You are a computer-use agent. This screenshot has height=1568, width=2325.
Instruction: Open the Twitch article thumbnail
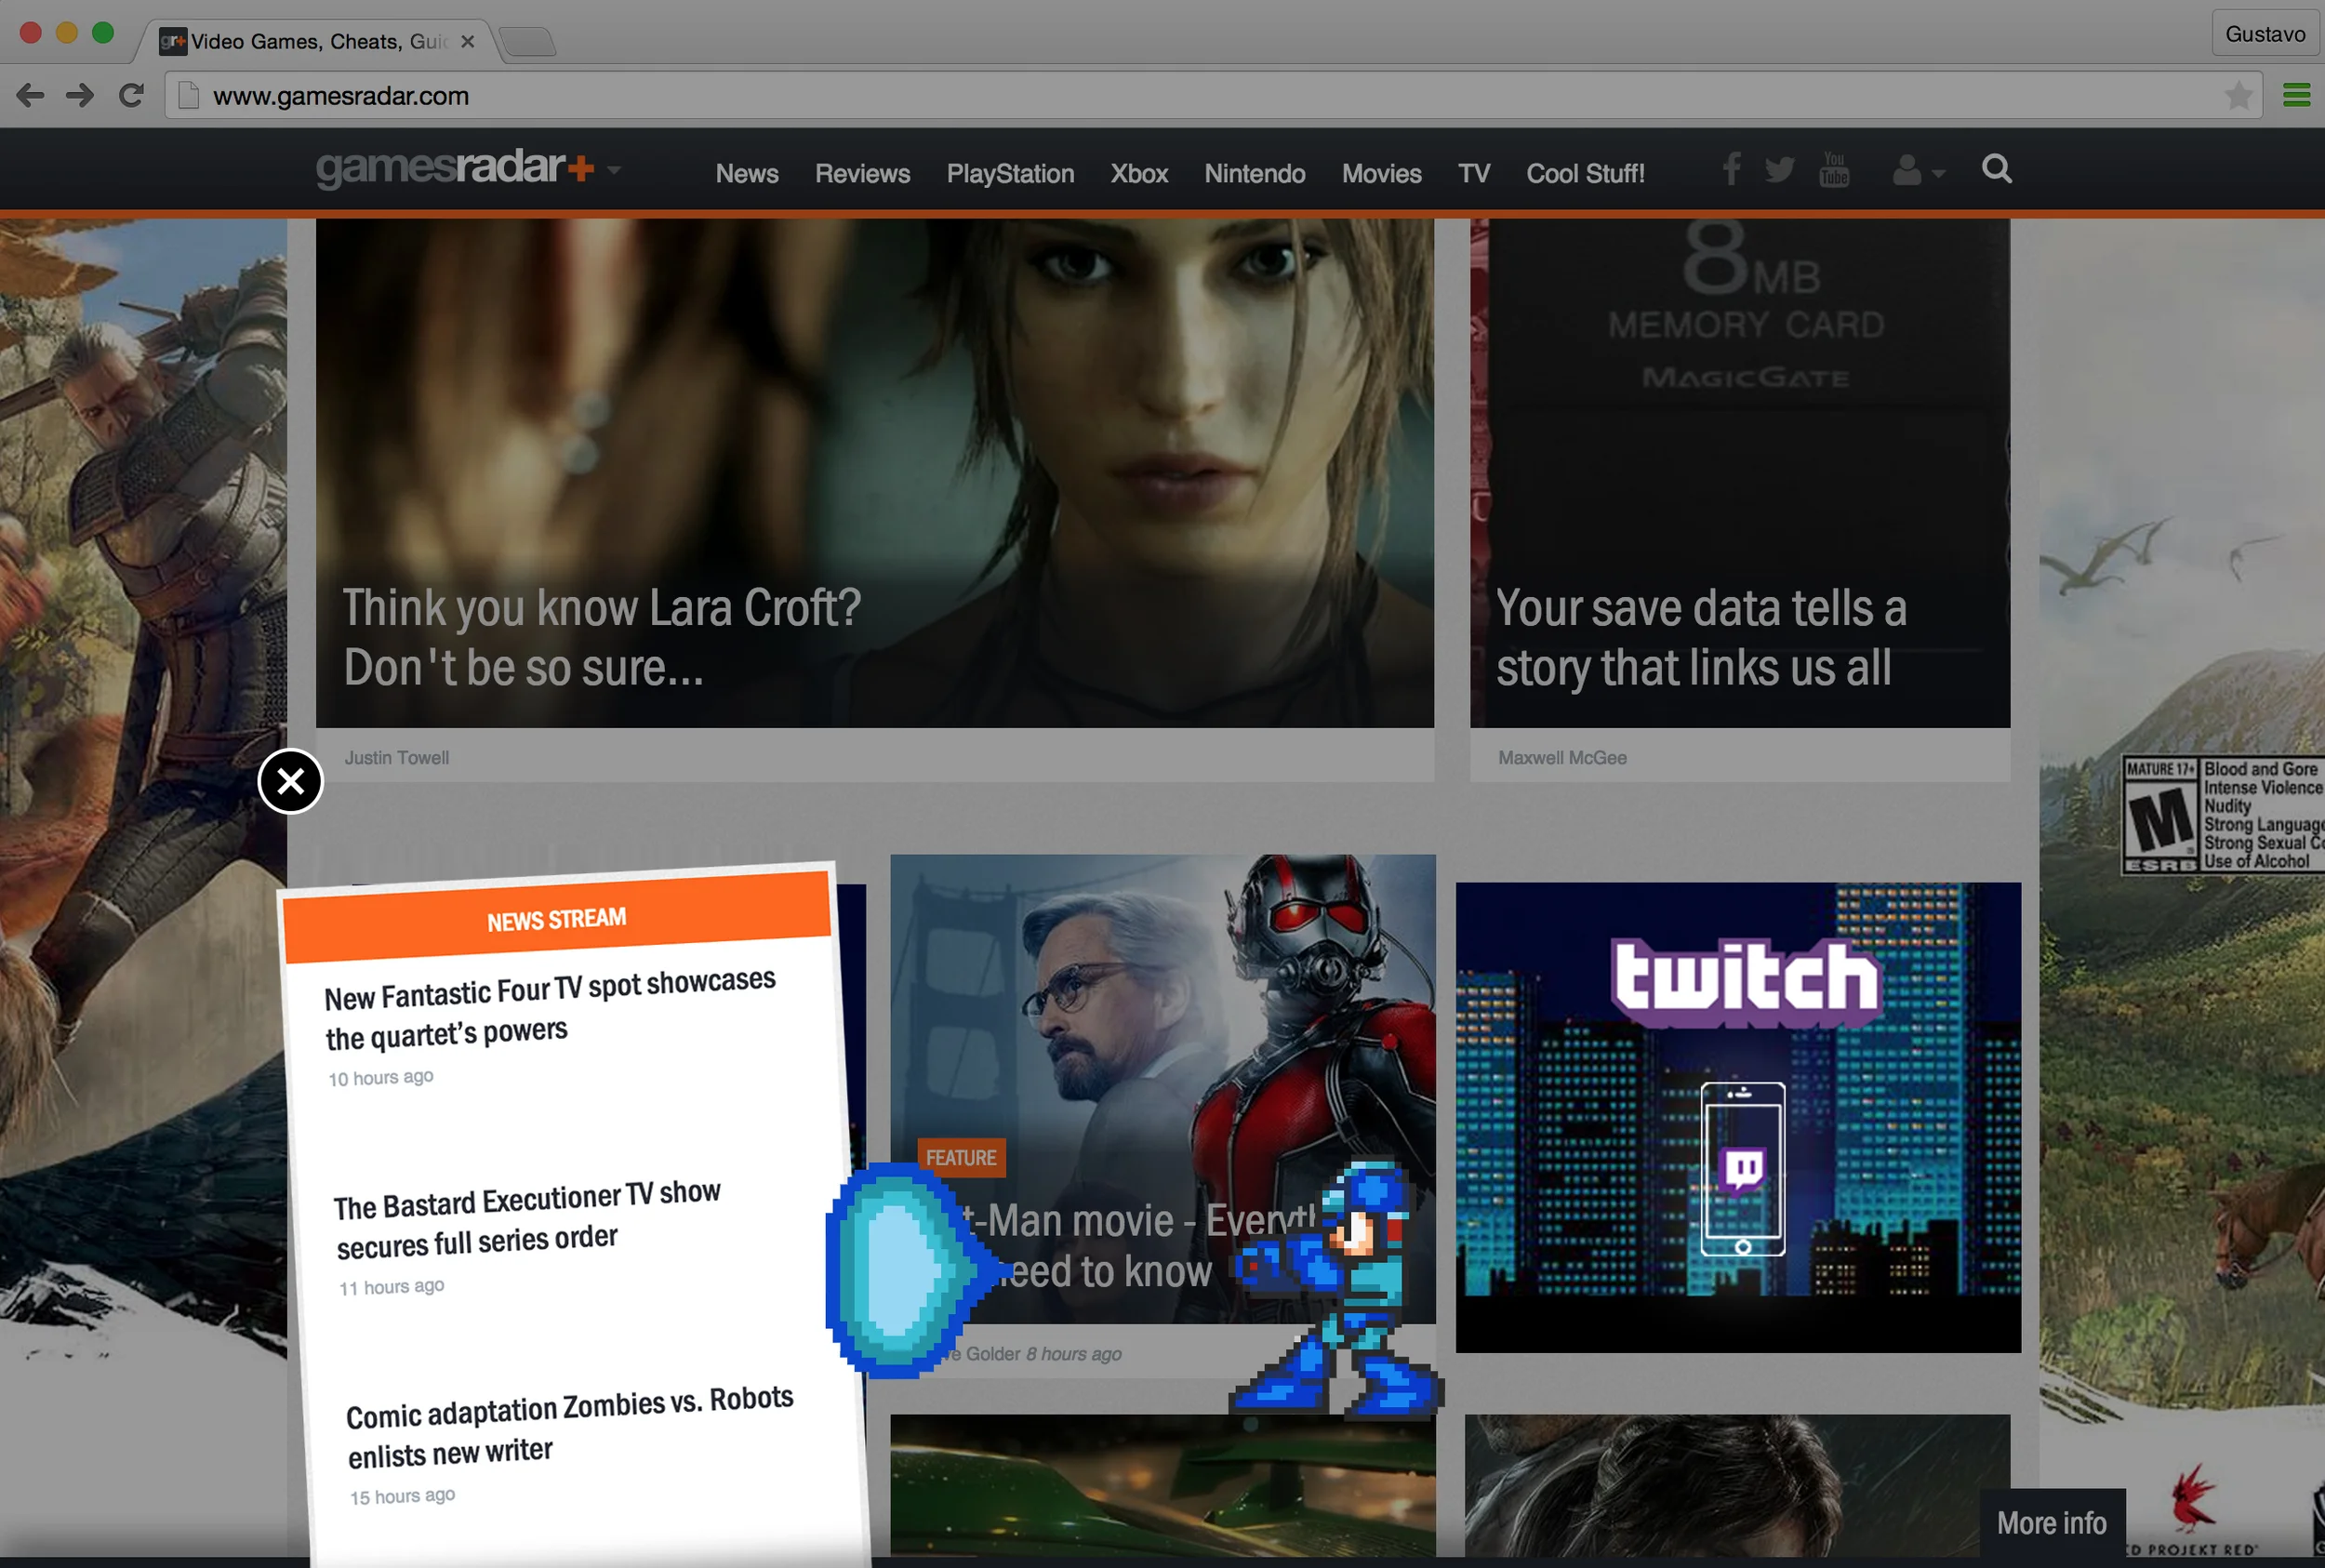click(1738, 1117)
